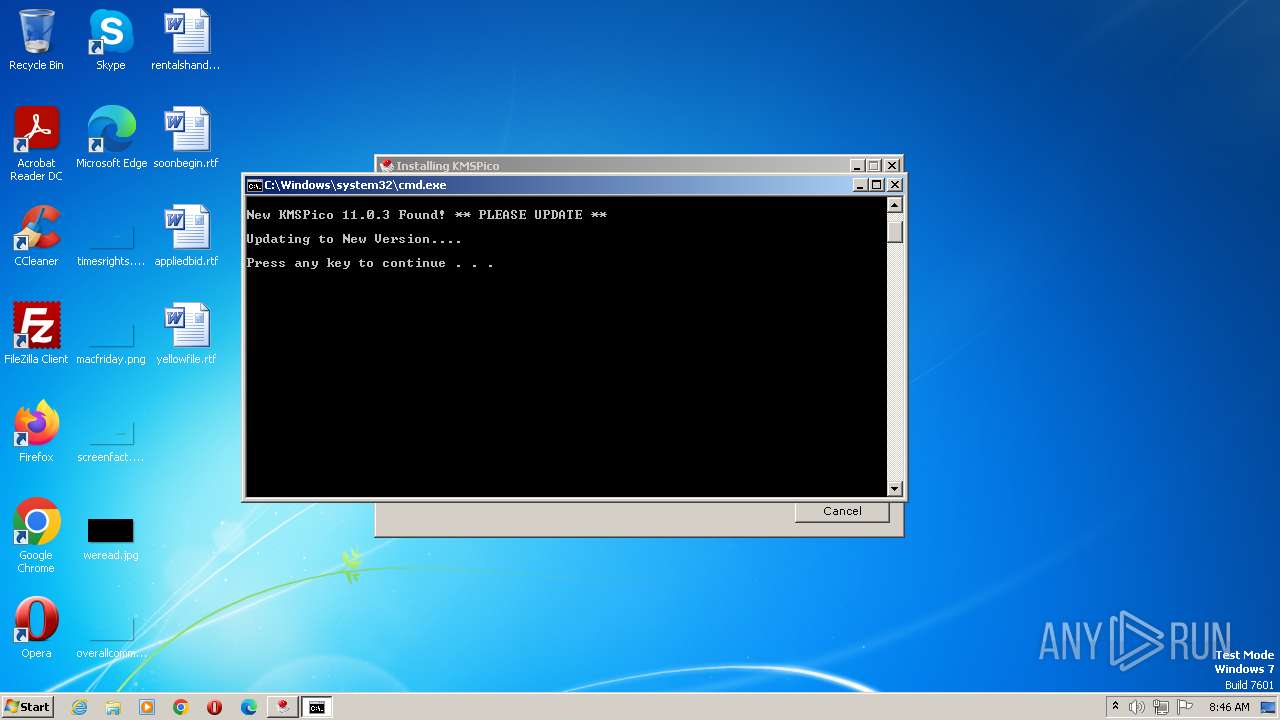Open the clock showing 8:46 AM
The width and height of the screenshot is (1280, 720).
point(1229,707)
